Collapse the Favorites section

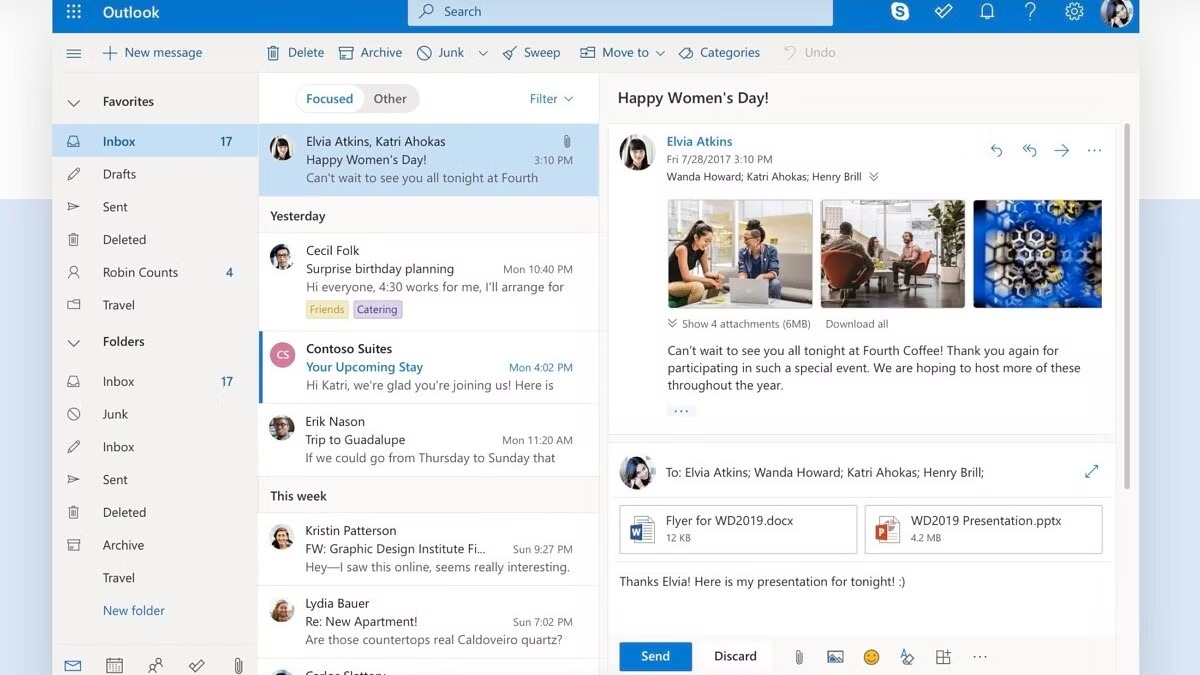pos(73,101)
